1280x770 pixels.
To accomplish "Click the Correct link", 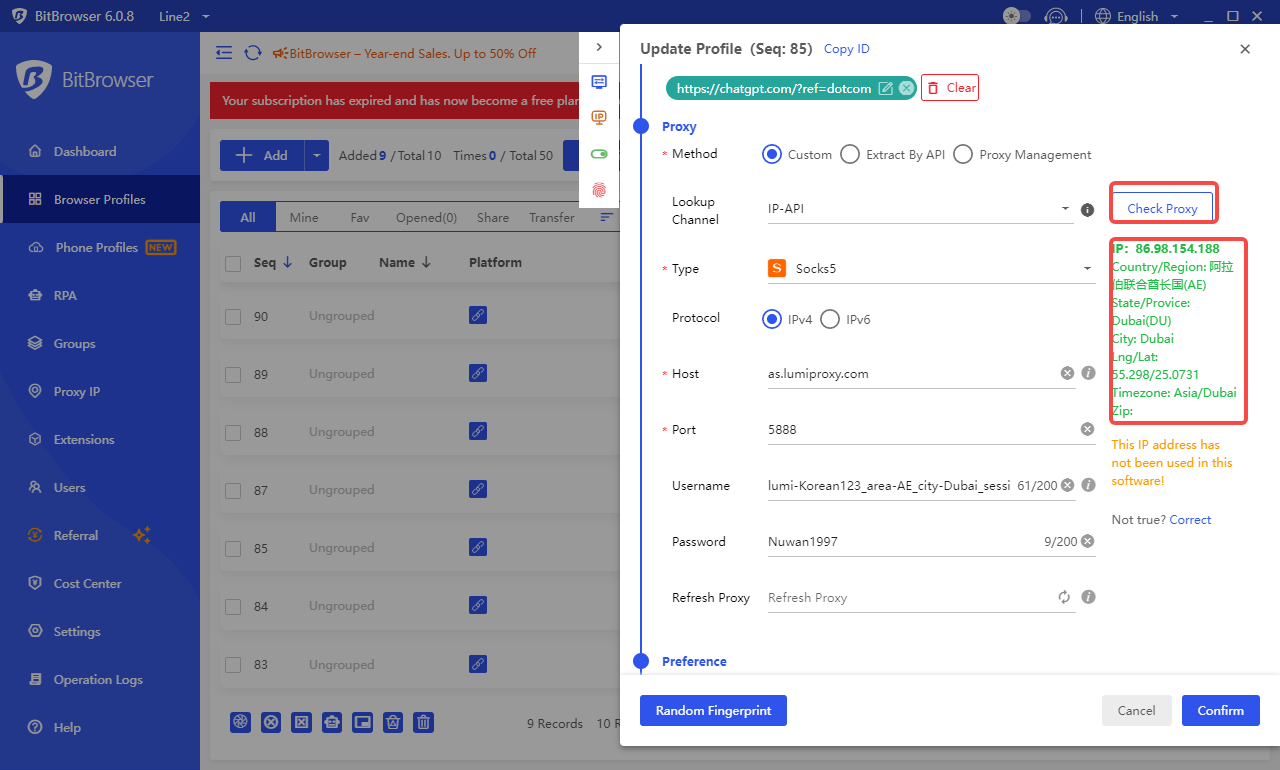I will tap(1190, 520).
